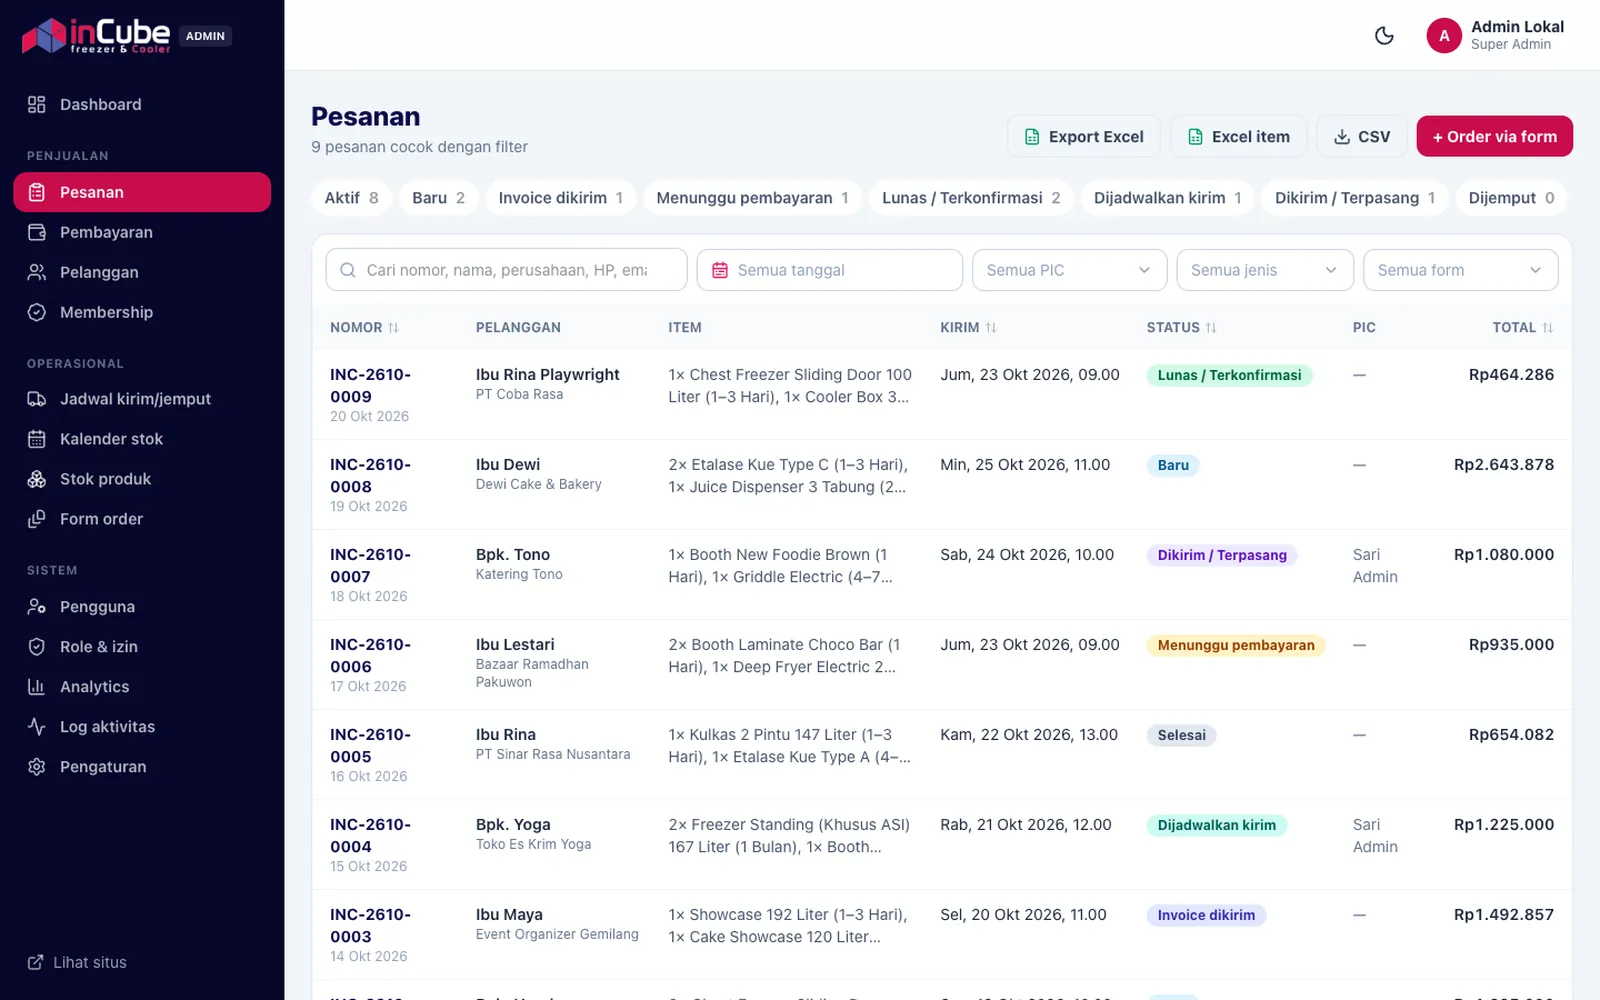Download orders as CSV
Image resolution: width=1600 pixels, height=1000 pixels.
[1362, 137]
